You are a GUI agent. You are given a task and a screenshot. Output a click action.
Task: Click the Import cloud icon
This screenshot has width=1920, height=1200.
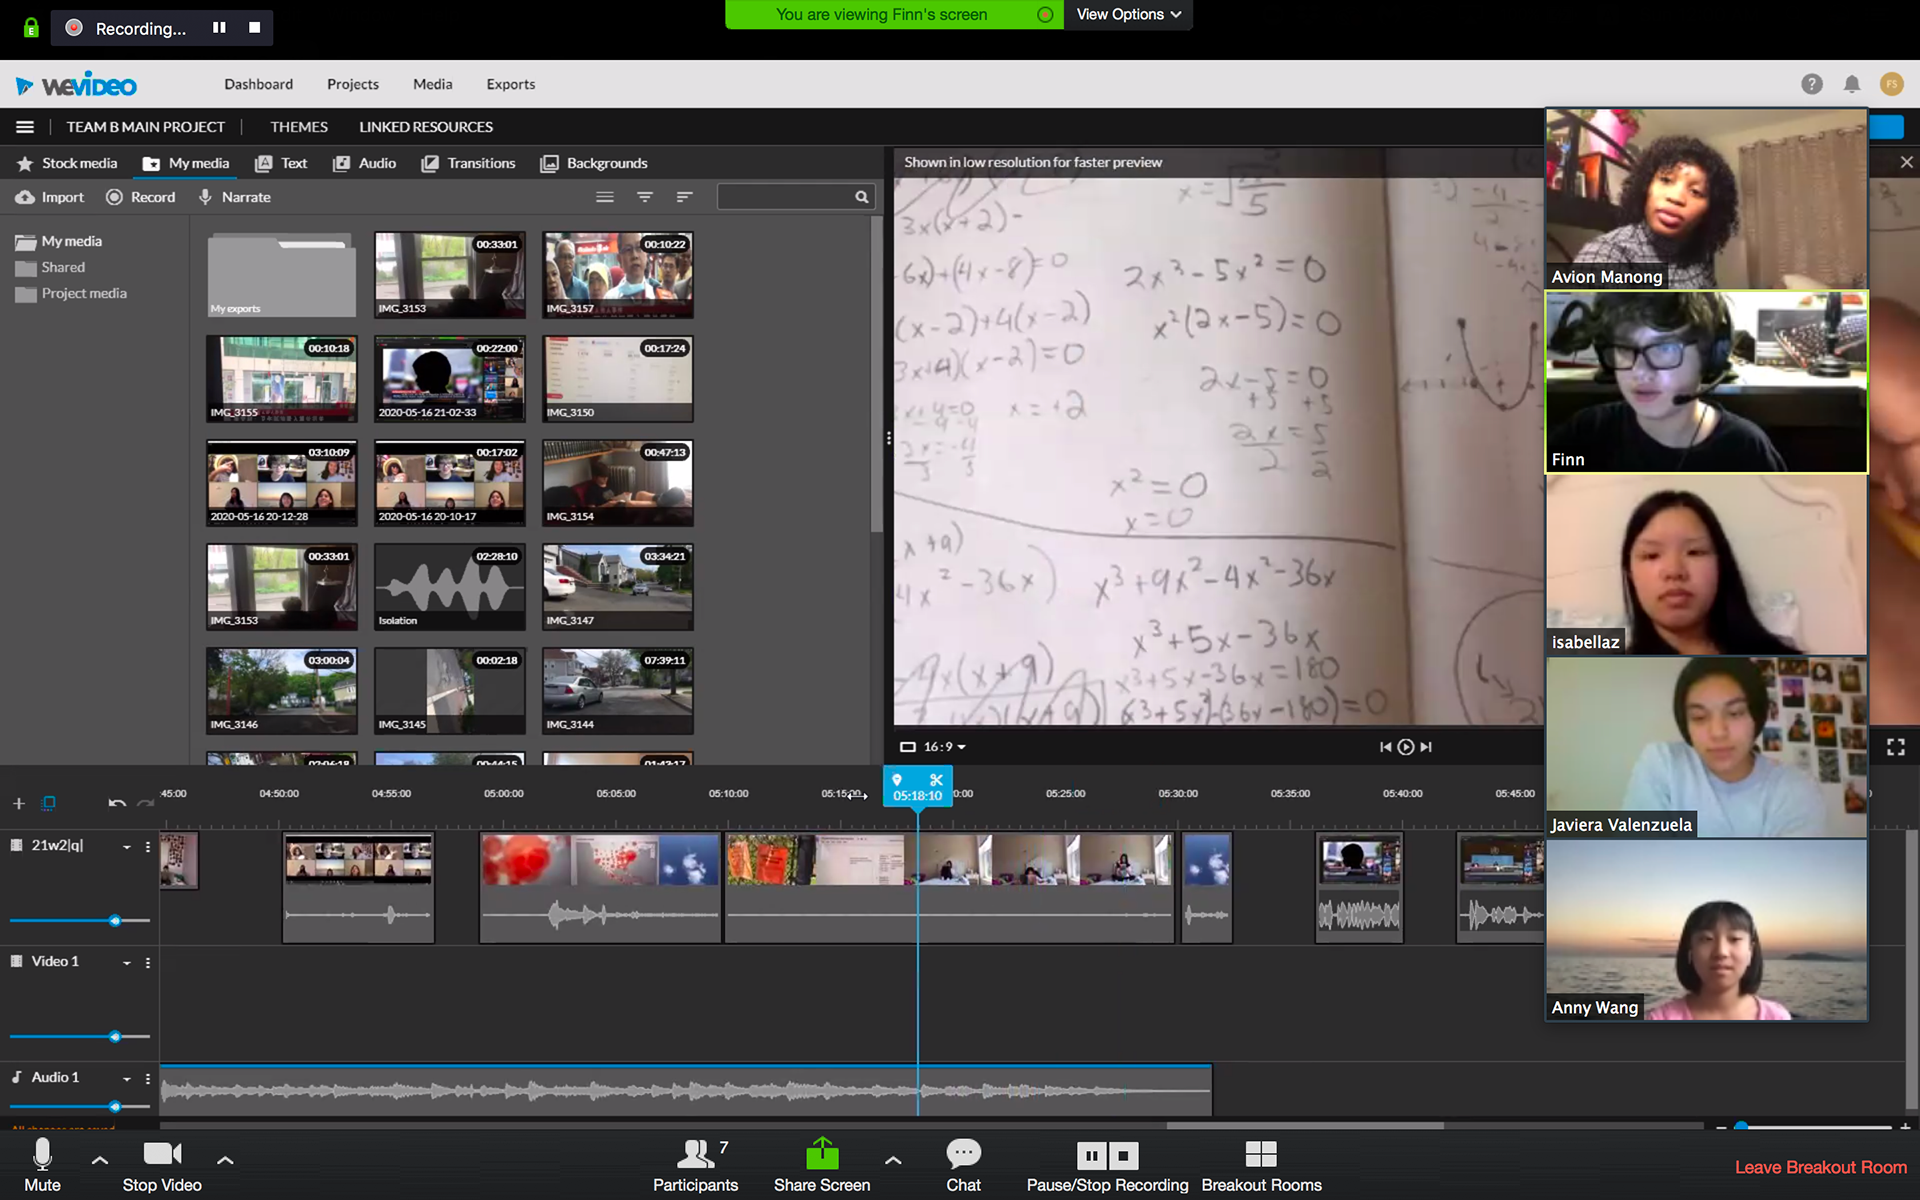[25, 197]
